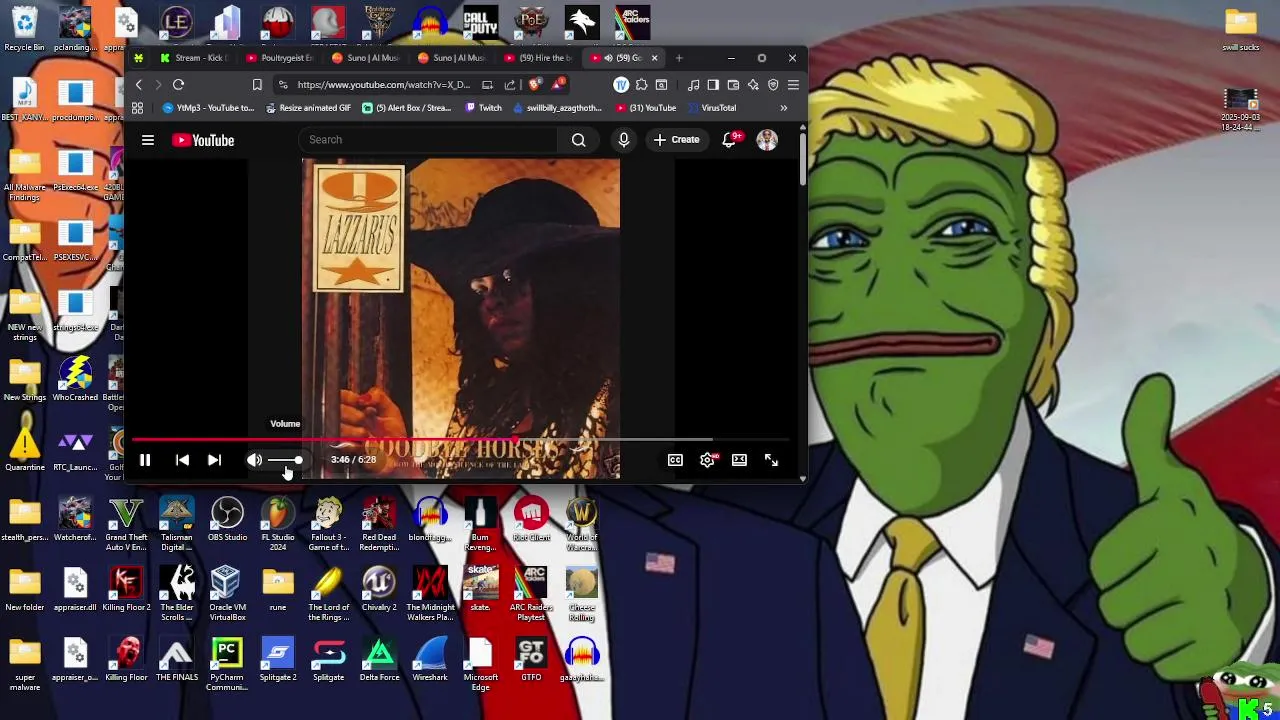Screen dimensions: 1280x720
Task: Open the Twitch bookmark
Action: pyautogui.click(x=484, y=108)
